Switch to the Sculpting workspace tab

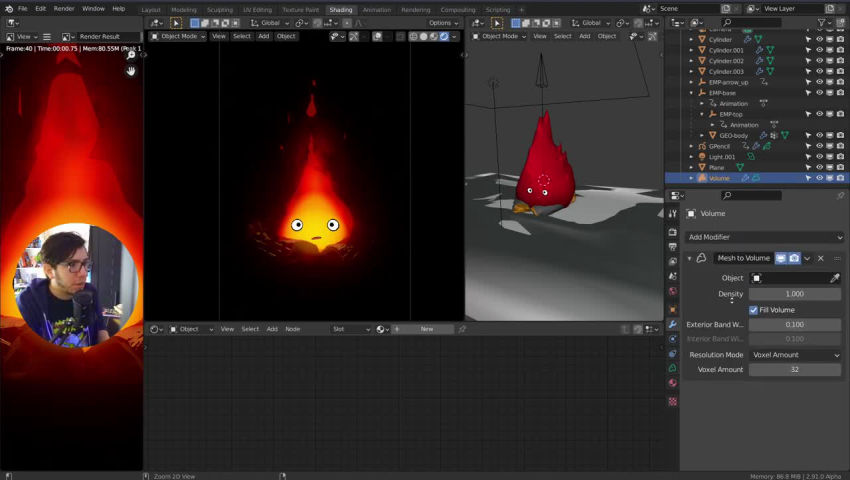click(x=220, y=10)
